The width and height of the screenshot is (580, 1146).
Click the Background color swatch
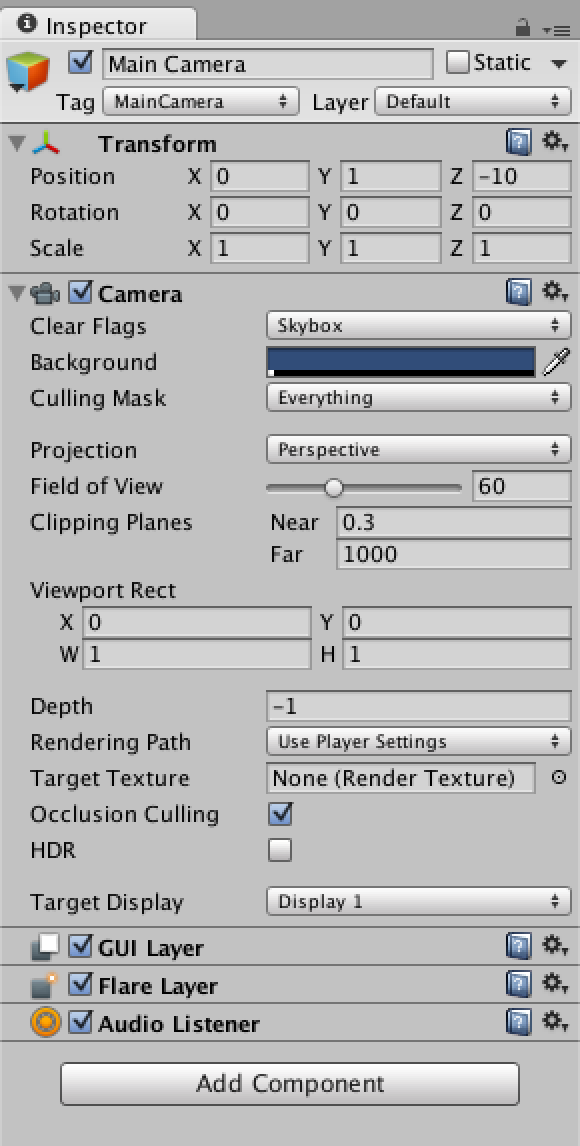pyautogui.click(x=401, y=363)
